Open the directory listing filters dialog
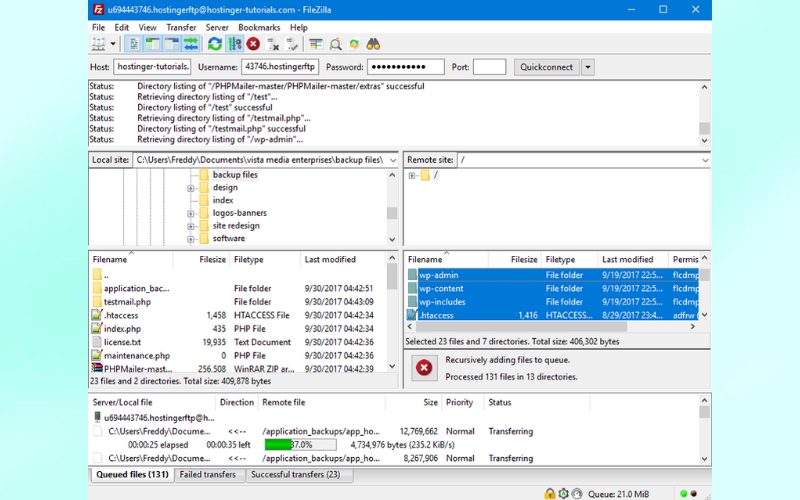The width and height of the screenshot is (800, 500). [x=316, y=44]
